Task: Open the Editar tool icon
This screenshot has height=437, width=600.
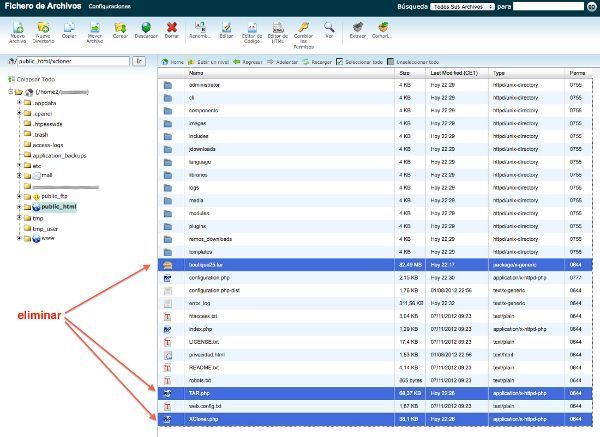Action: pyautogui.click(x=226, y=28)
